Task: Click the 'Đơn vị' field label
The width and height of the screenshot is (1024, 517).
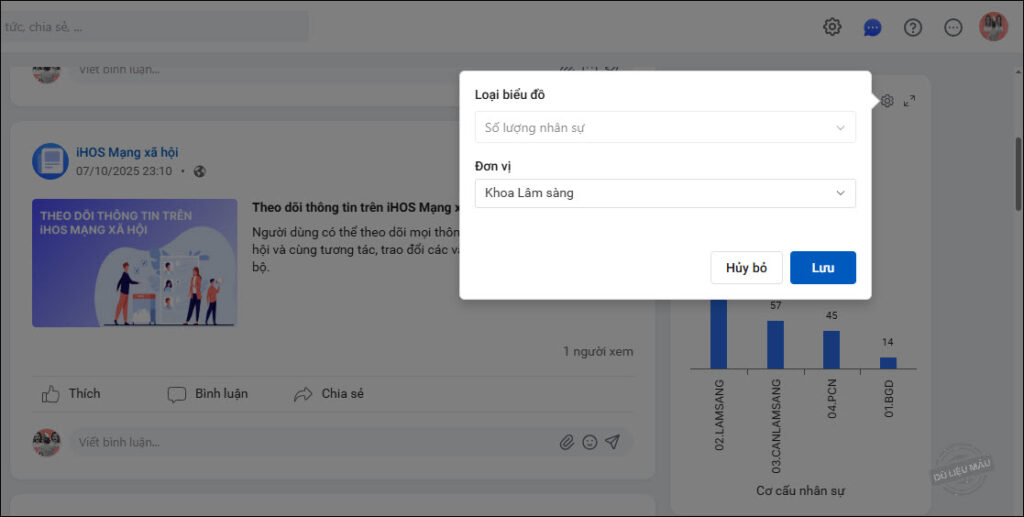Action: coord(492,166)
